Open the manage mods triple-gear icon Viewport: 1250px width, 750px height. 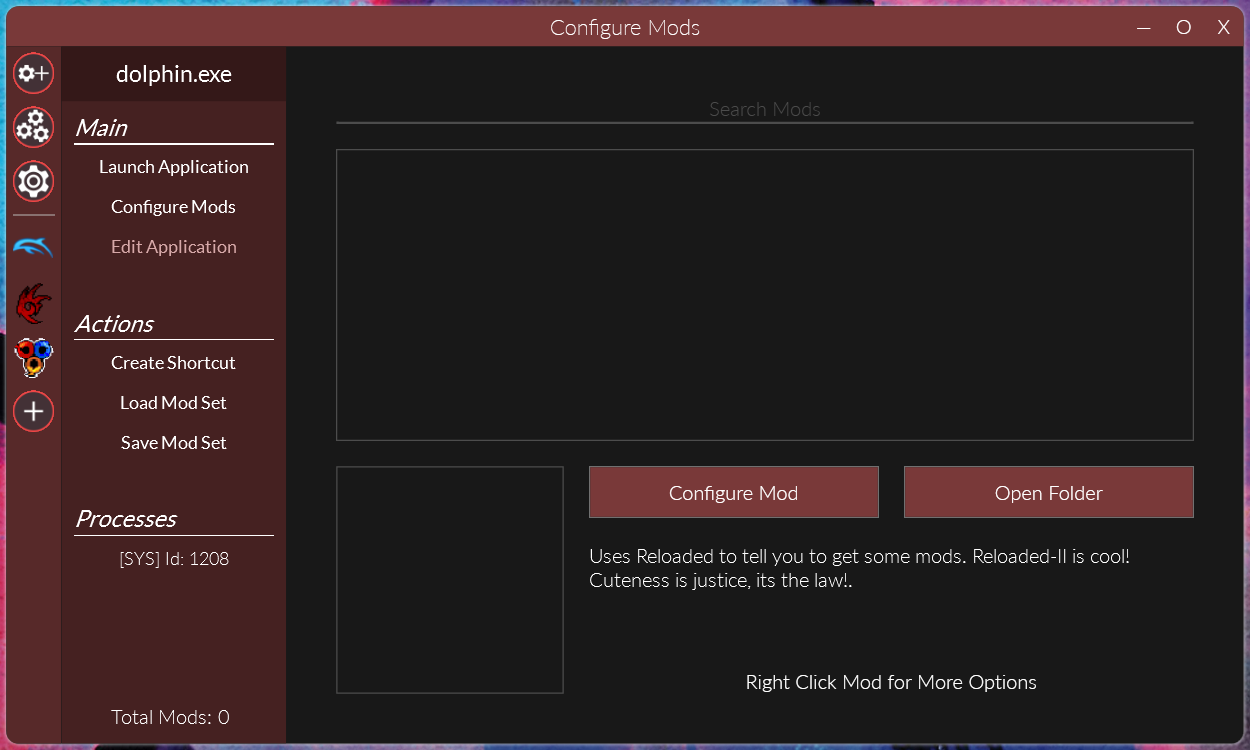coord(33,127)
